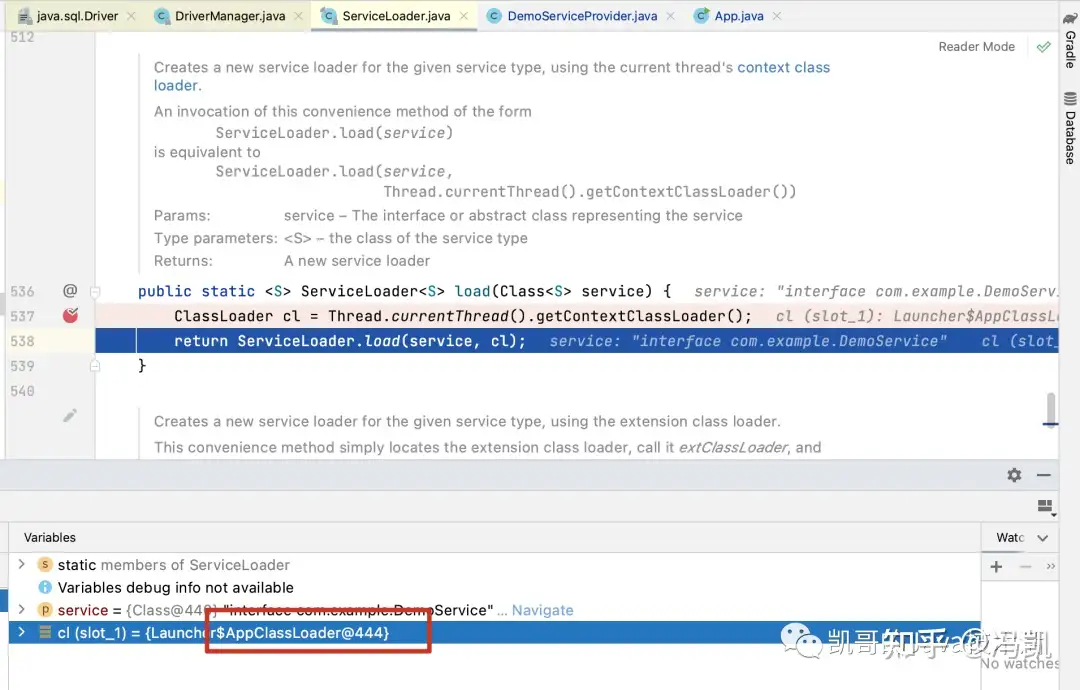The width and height of the screenshot is (1080, 690).
Task: Click the Reader Mode button
Action: (976, 47)
